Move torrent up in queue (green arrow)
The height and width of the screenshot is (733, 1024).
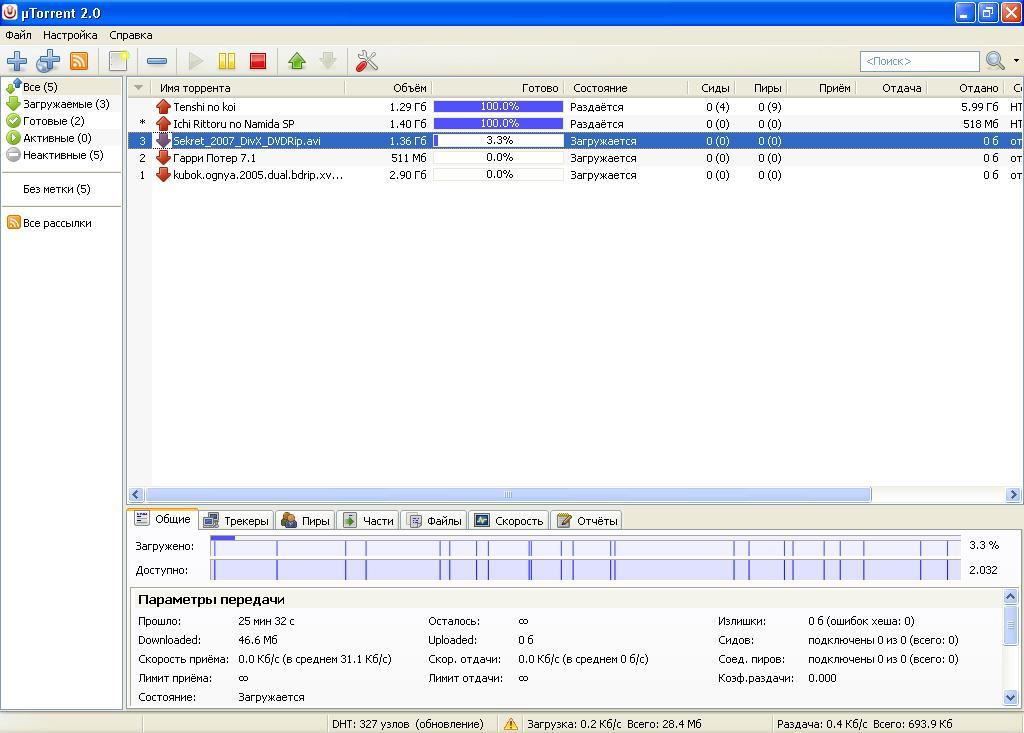pos(297,61)
